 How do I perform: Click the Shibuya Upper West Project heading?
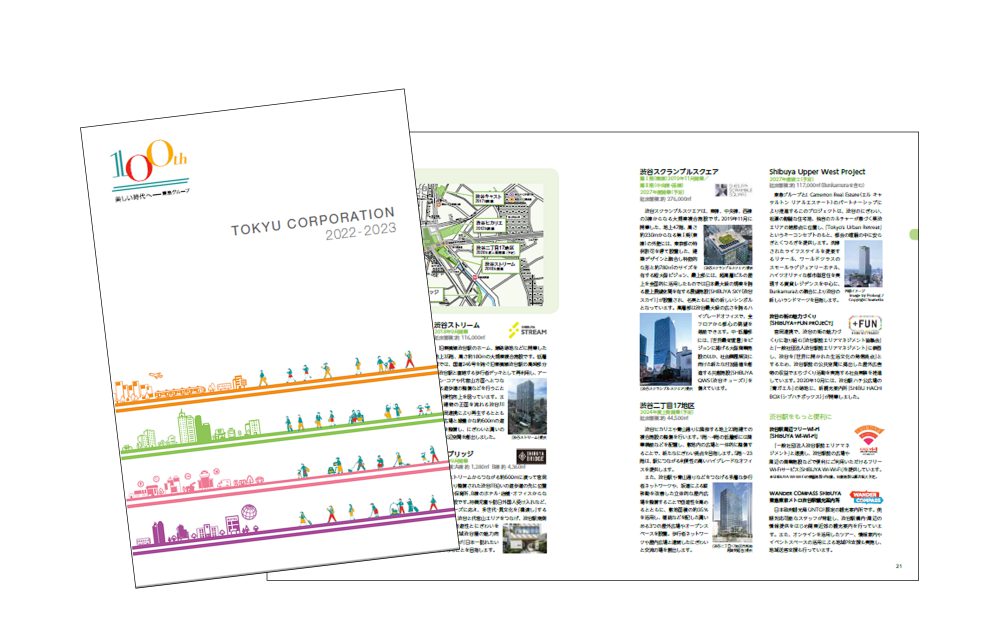pos(817,172)
